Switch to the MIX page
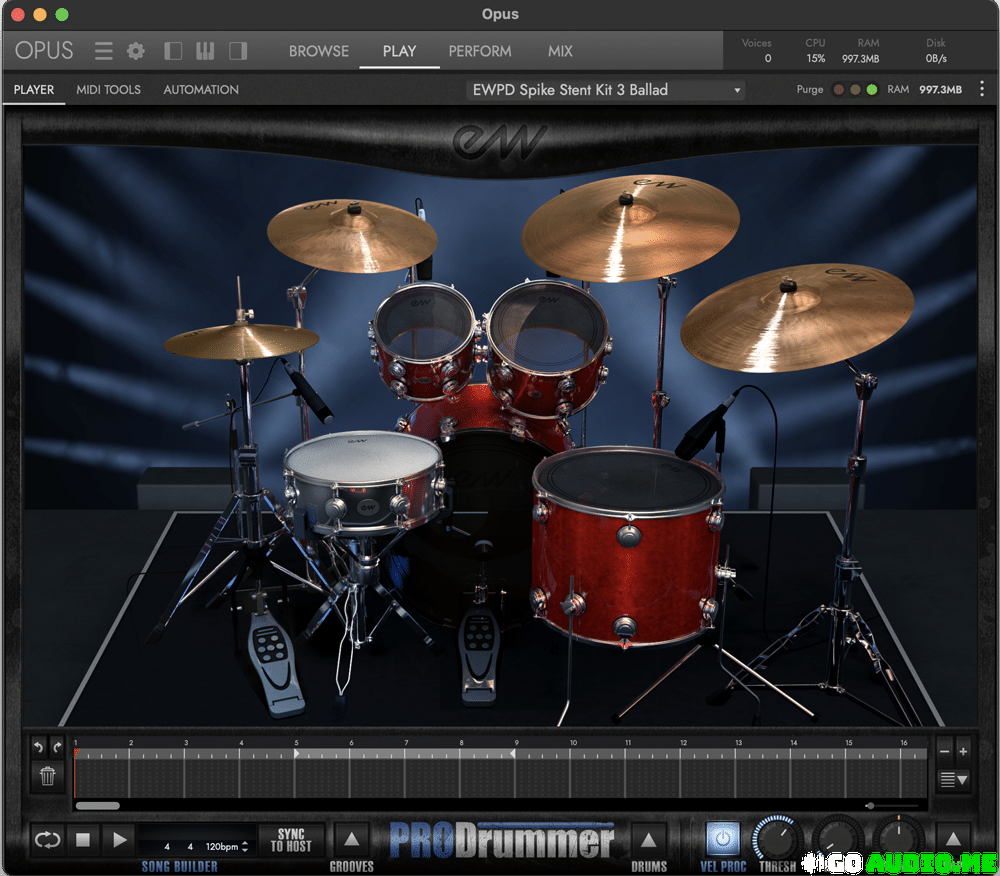Viewport: 1000px width, 876px height. tap(560, 51)
